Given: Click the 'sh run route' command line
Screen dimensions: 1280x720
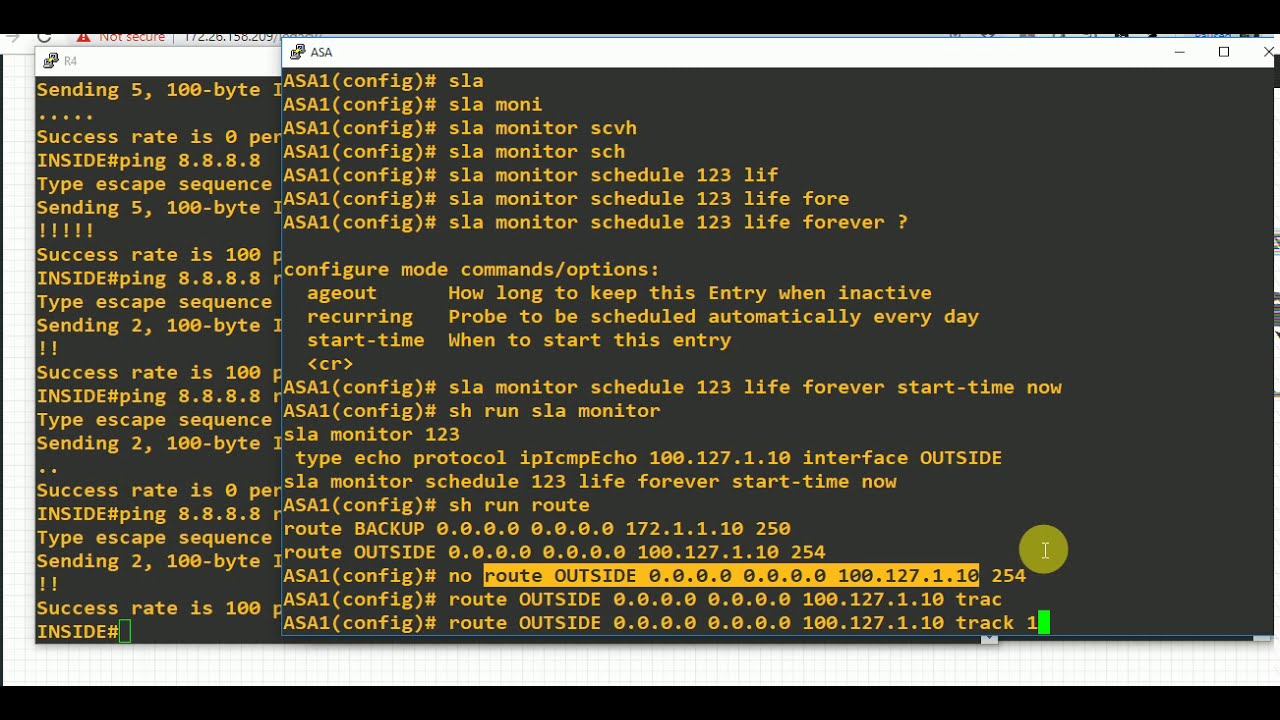Looking at the screenshot, I should point(437,505).
